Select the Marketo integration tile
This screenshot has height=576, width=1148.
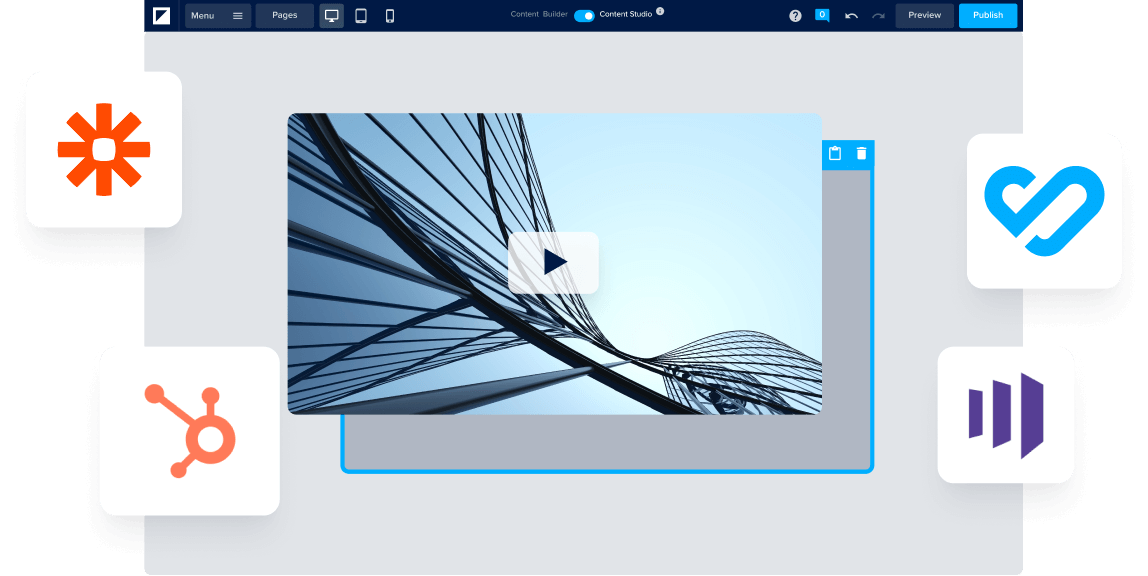coord(1005,414)
